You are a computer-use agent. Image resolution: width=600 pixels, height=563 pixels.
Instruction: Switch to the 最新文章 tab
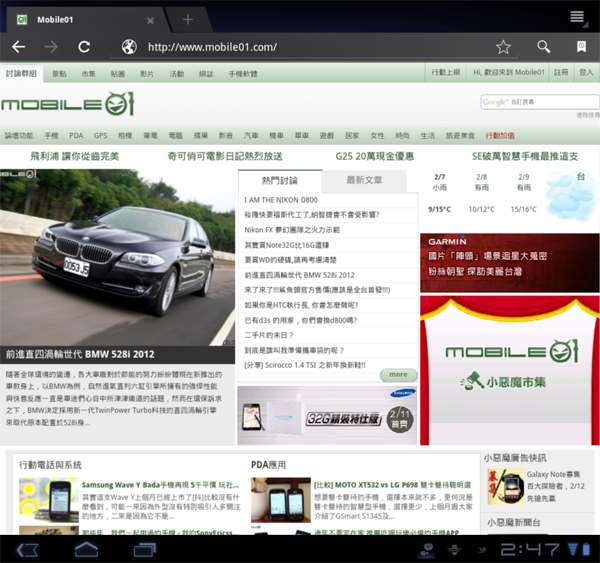pos(364,180)
